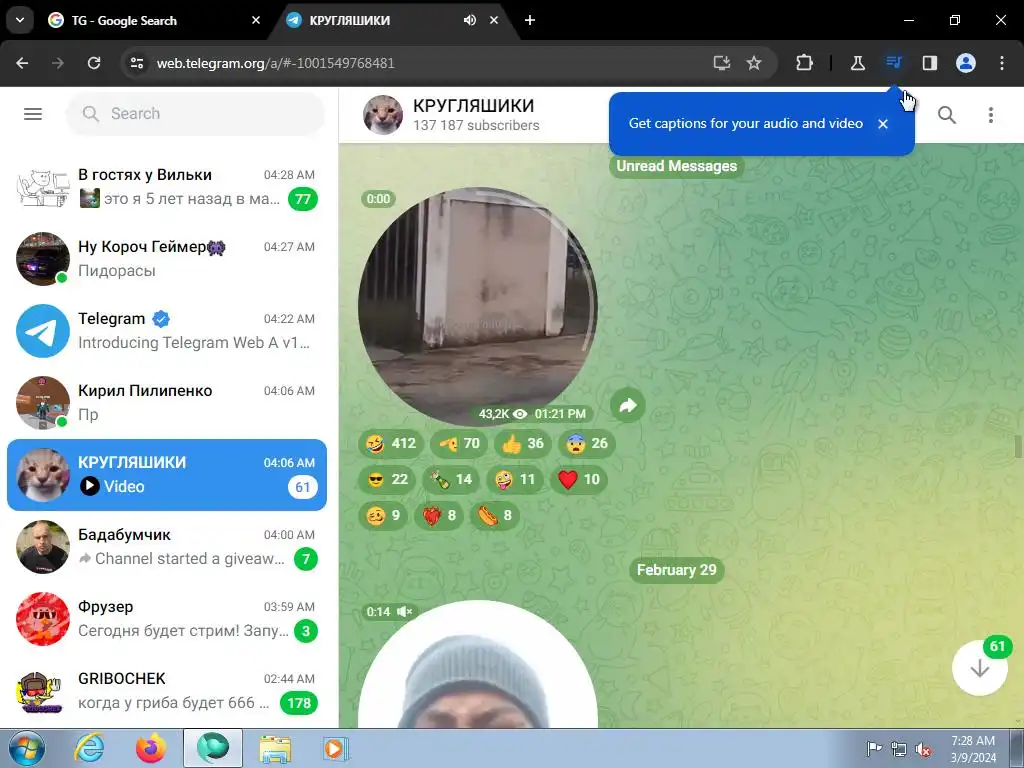Toggle the burning heart reaction 8
The width and height of the screenshot is (1024, 768).
click(x=439, y=515)
